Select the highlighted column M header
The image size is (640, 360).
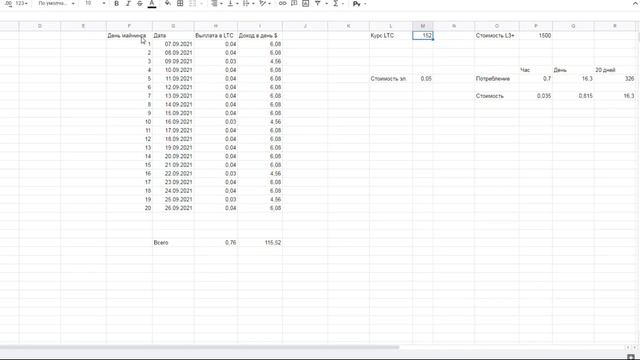tap(422, 26)
